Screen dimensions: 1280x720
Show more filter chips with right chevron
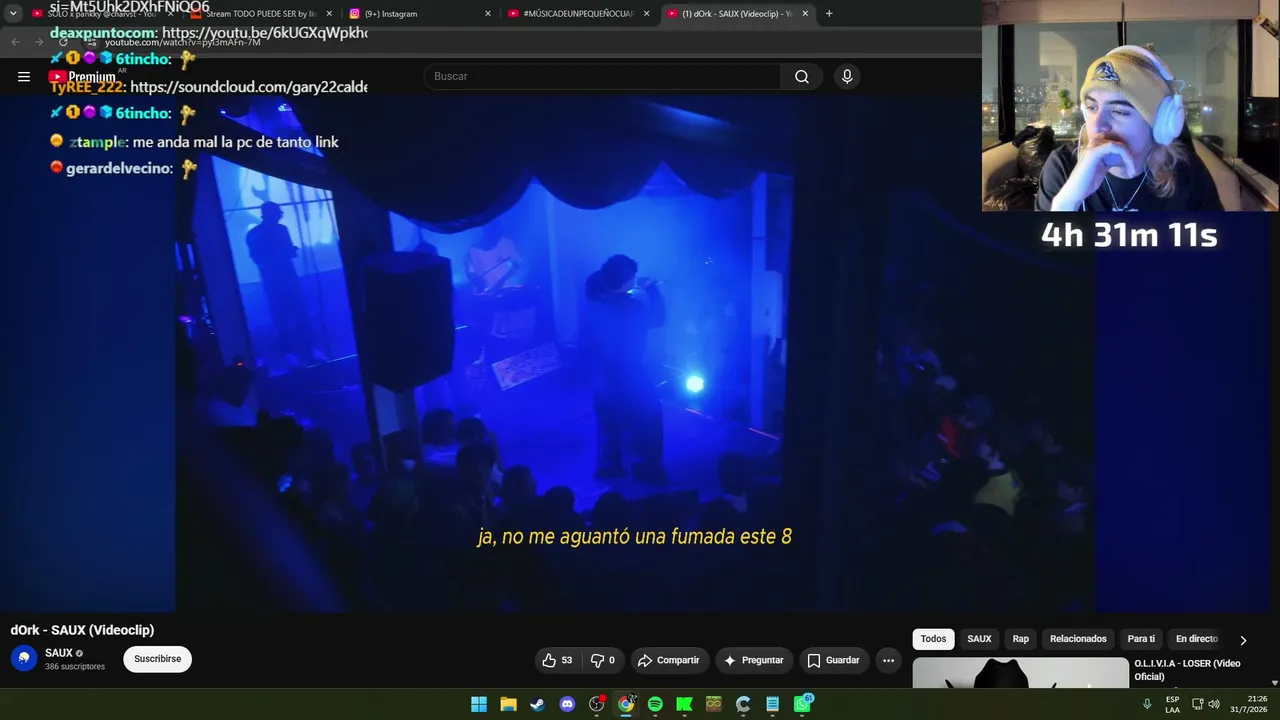click(x=1243, y=640)
